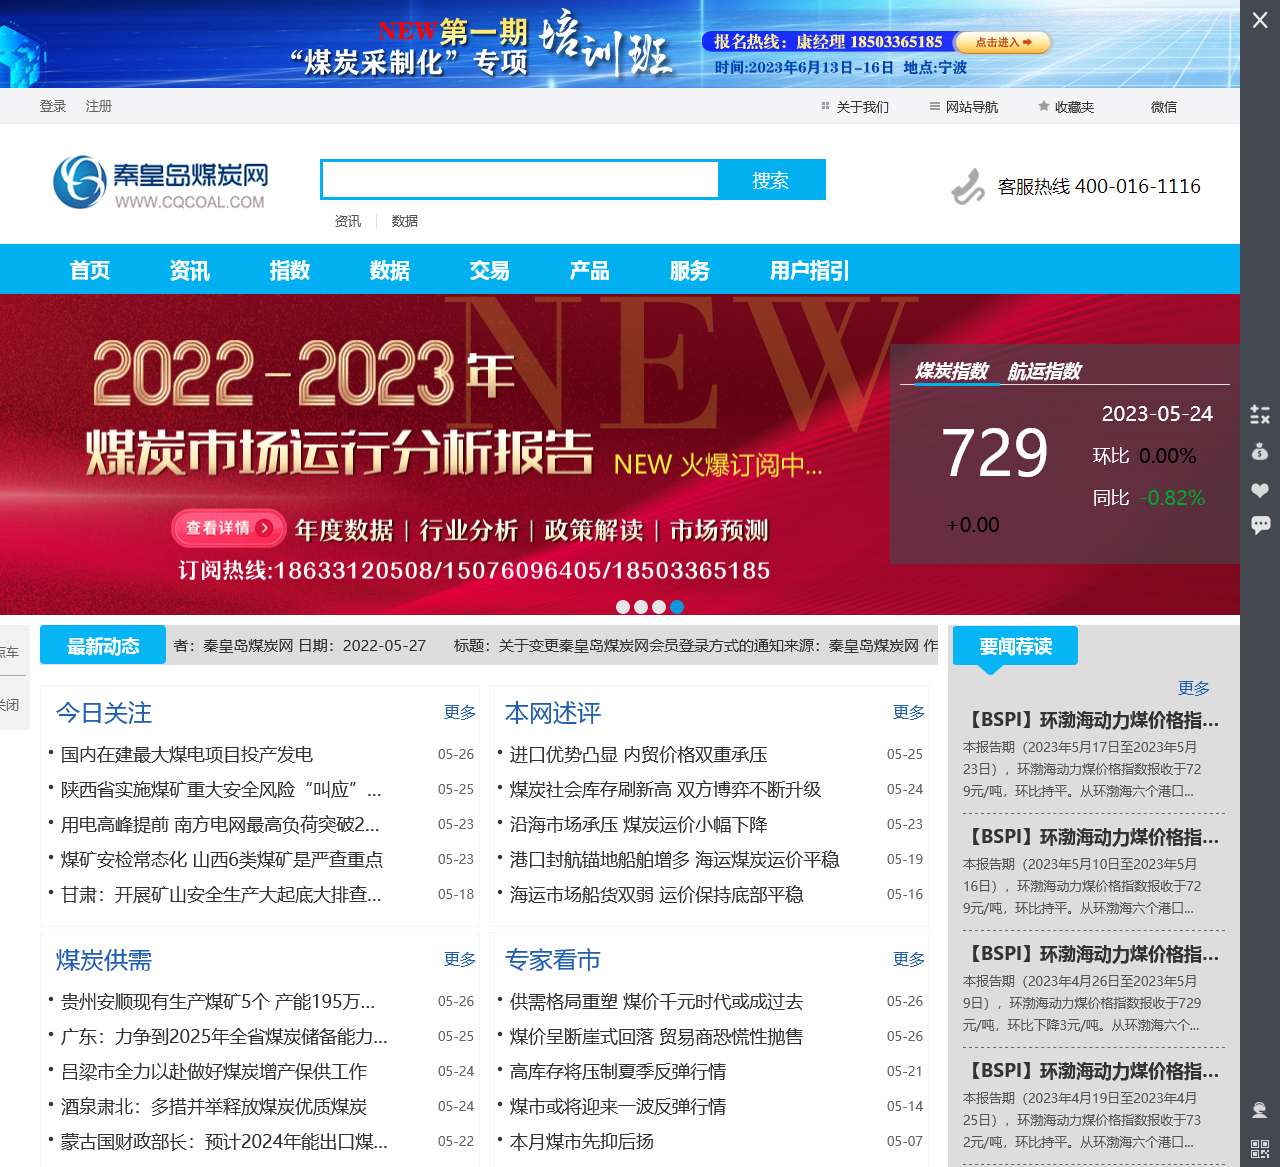The height and width of the screenshot is (1167, 1280).
Task: Open article 沿海市场承压 煤炭运价小幅下降
Action: click(x=639, y=825)
